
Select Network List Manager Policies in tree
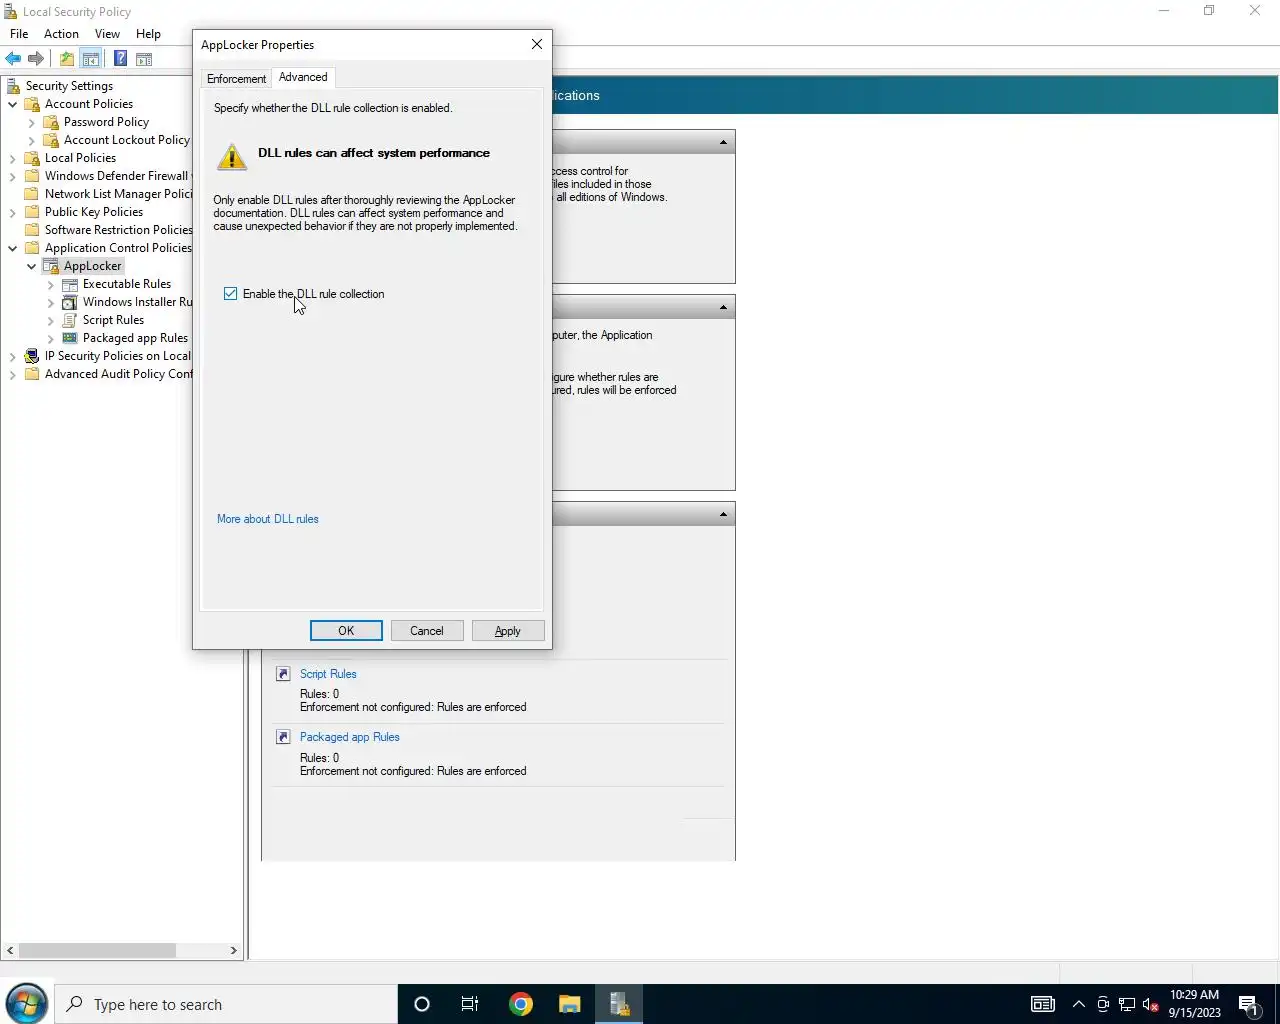pyautogui.click(x=118, y=194)
